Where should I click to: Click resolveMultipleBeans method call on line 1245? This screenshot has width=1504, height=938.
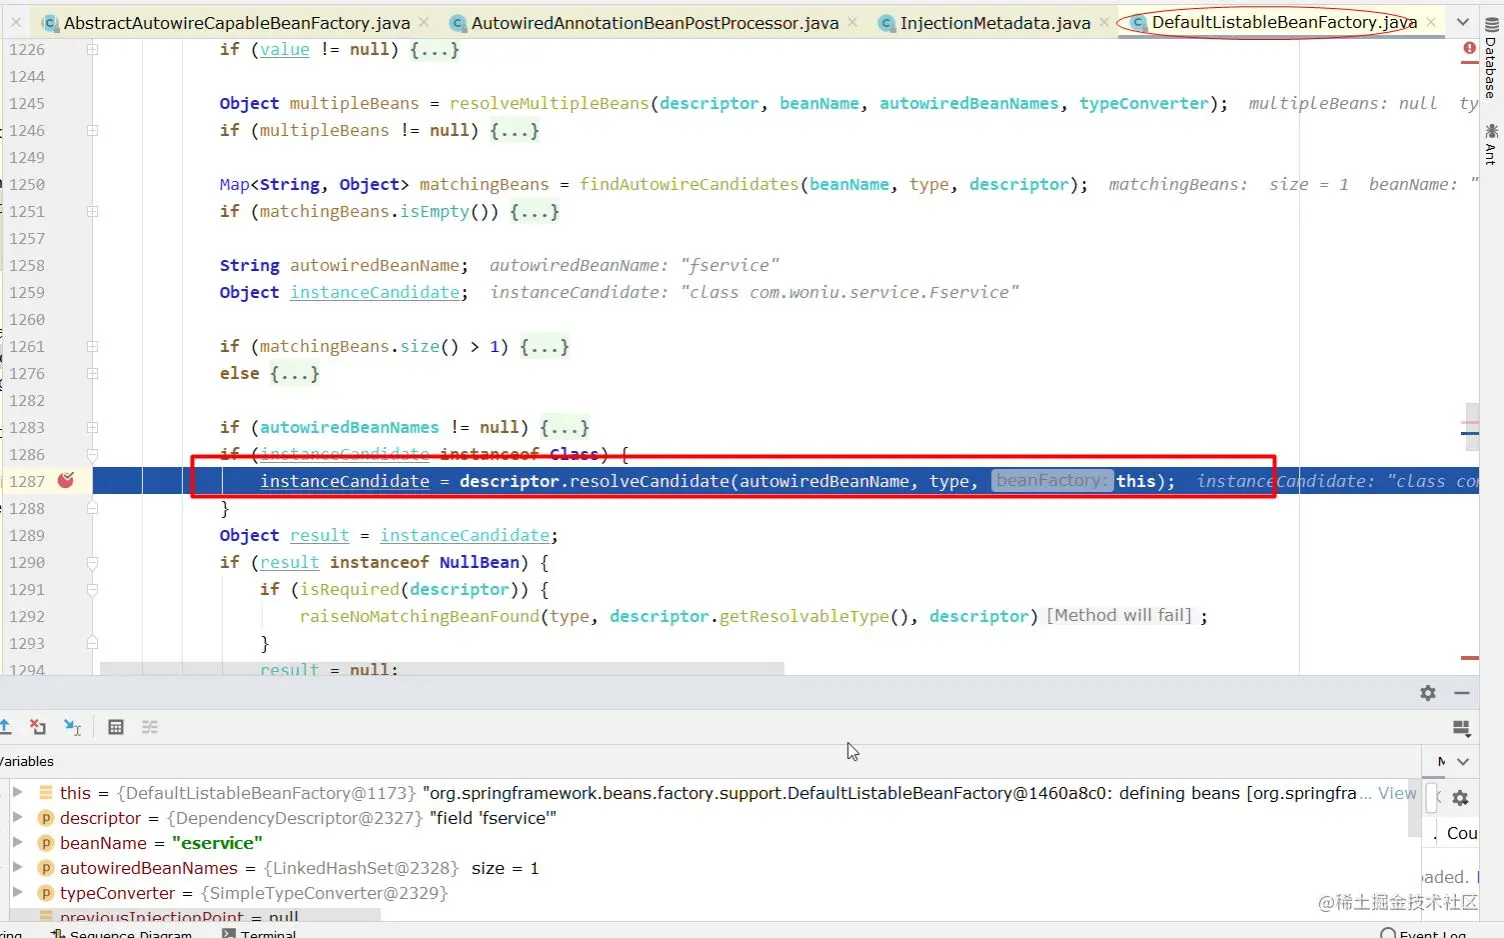(x=549, y=103)
